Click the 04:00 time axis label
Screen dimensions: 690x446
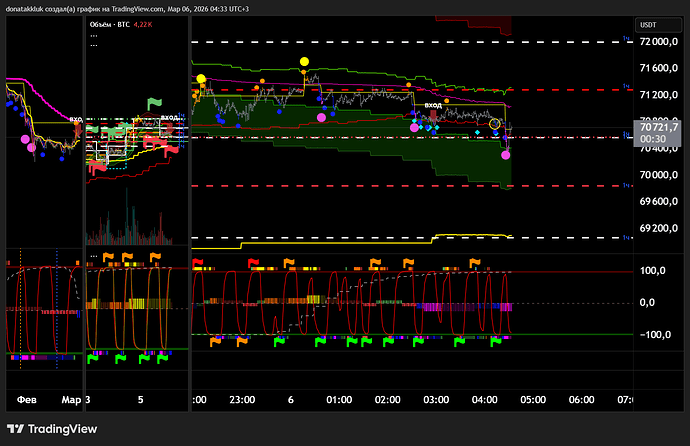pos(483,399)
